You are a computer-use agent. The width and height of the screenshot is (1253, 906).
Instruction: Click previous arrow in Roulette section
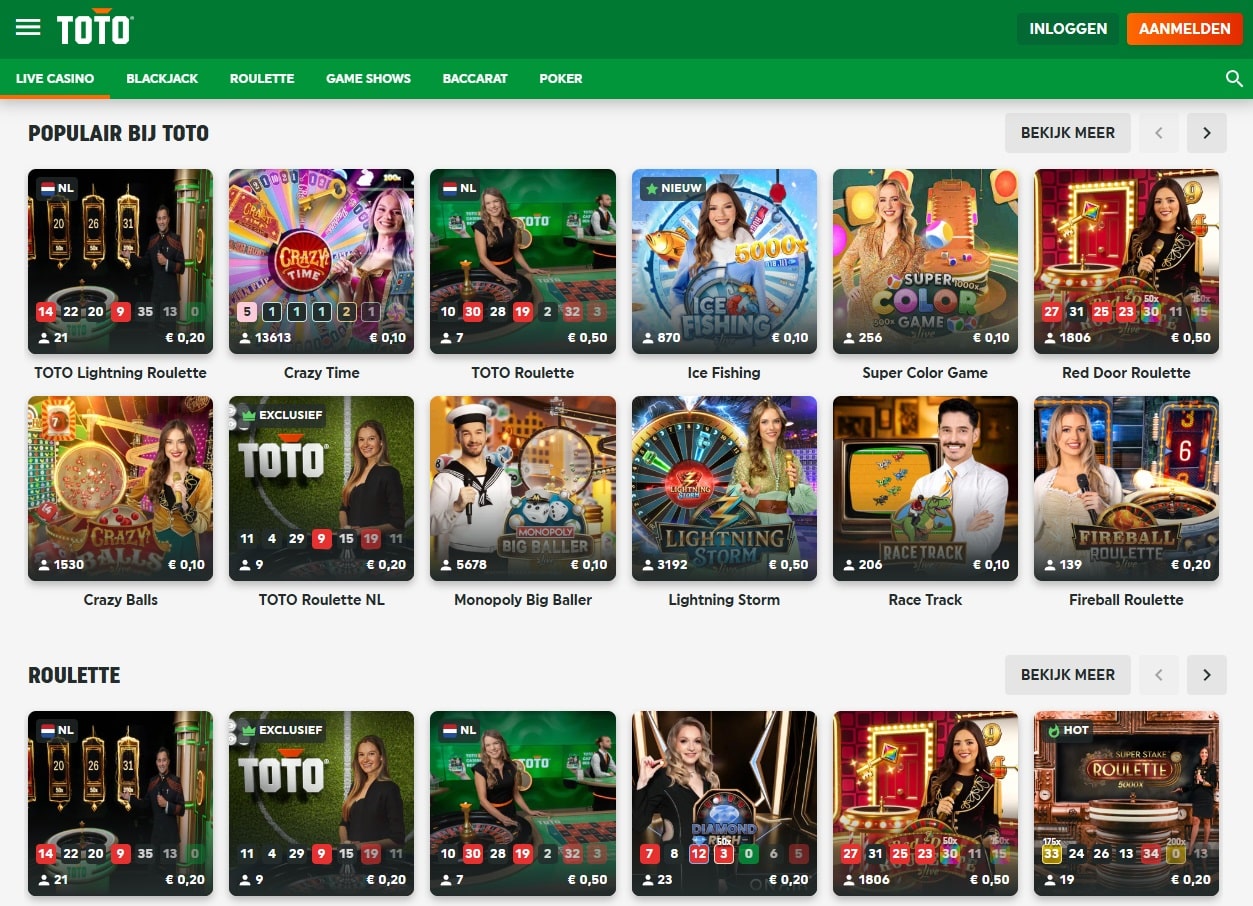coord(1159,675)
